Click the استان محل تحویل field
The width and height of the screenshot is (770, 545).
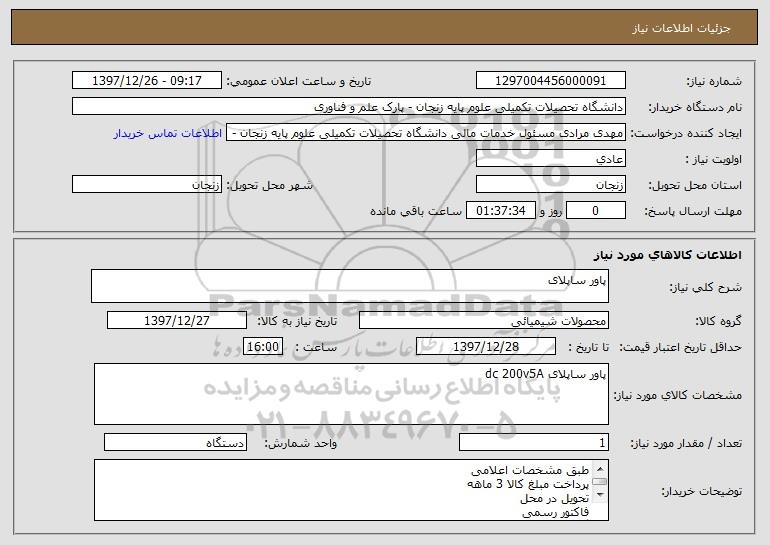[550, 185]
